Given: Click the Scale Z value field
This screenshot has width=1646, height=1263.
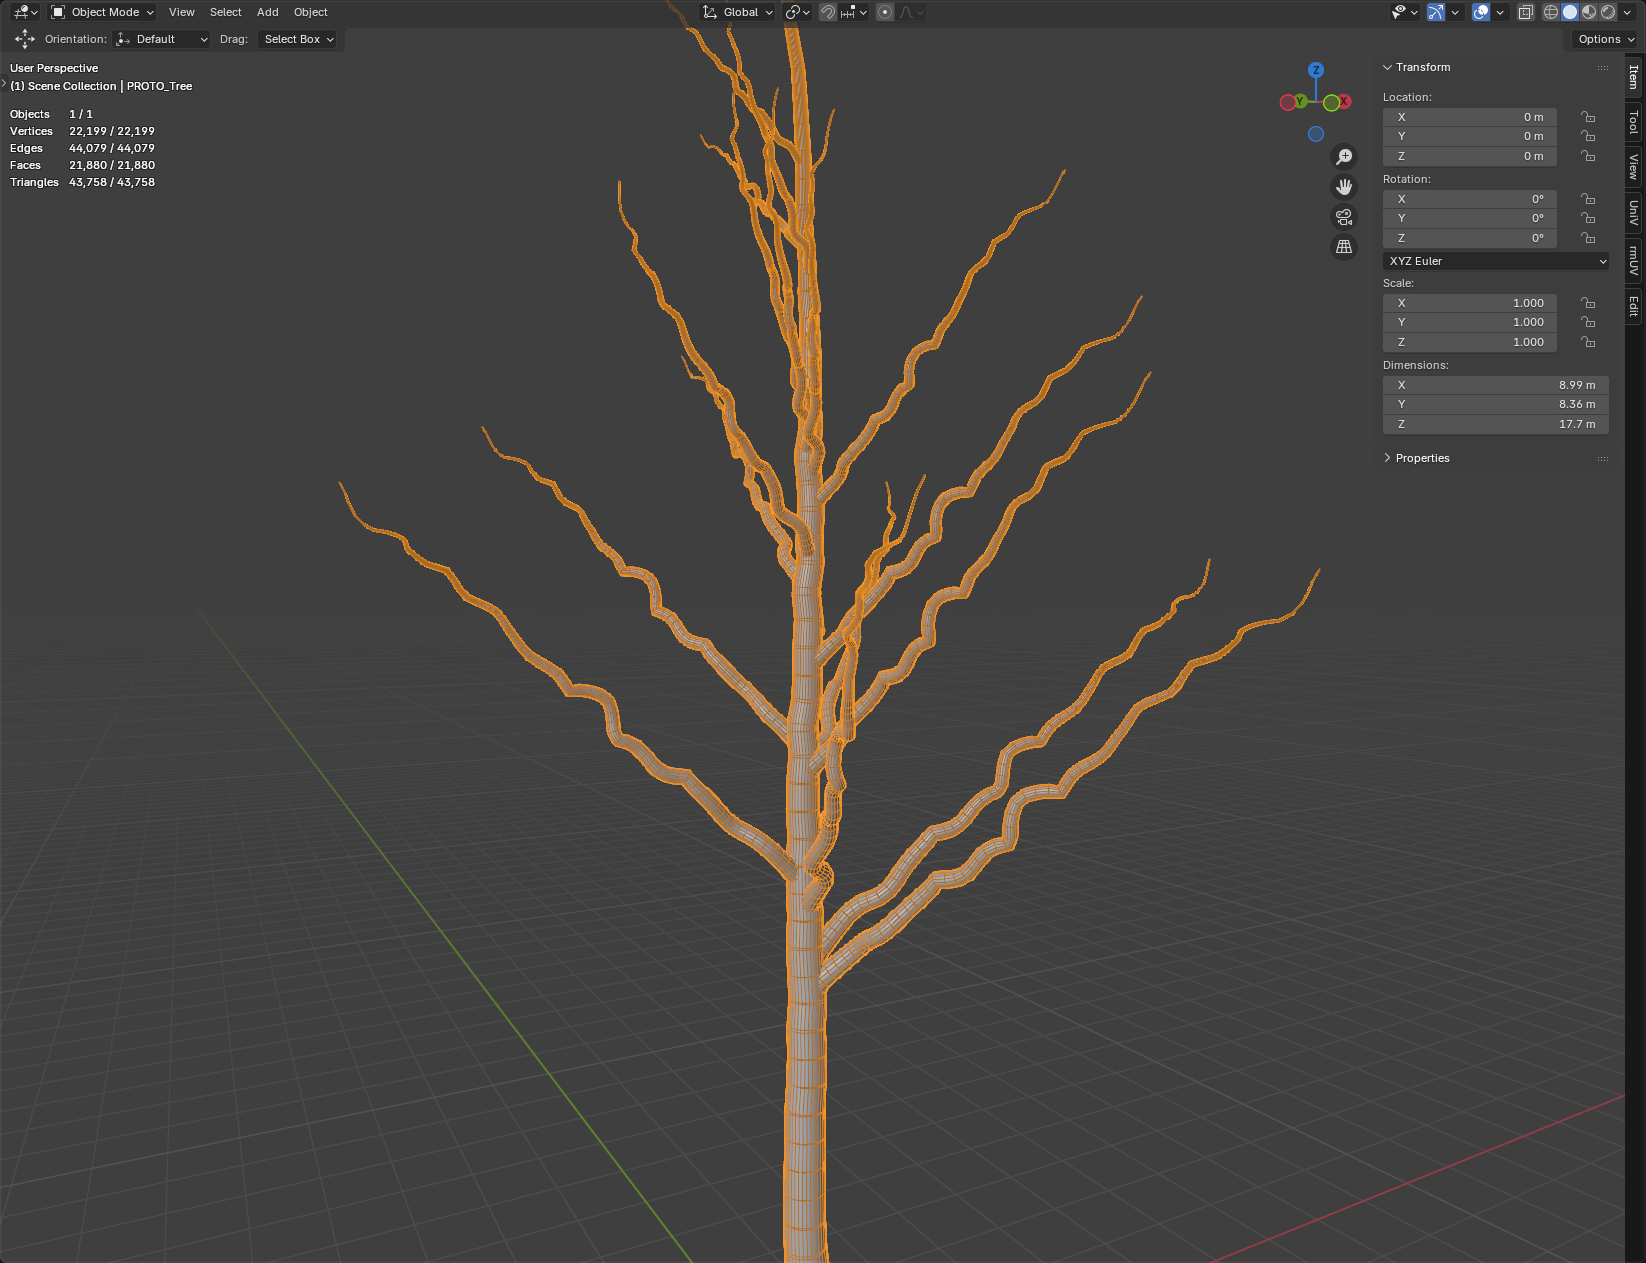Looking at the screenshot, I should point(1469,342).
